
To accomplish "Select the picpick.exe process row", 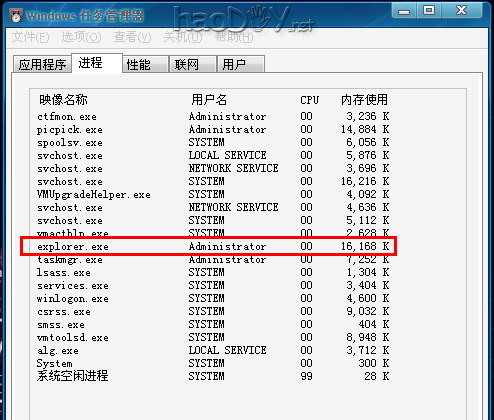I will pyautogui.click(x=213, y=129).
